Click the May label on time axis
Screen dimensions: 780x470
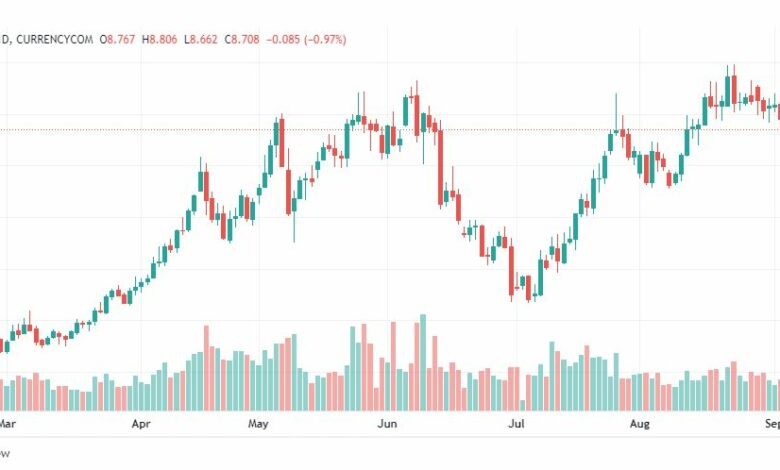[x=258, y=424]
